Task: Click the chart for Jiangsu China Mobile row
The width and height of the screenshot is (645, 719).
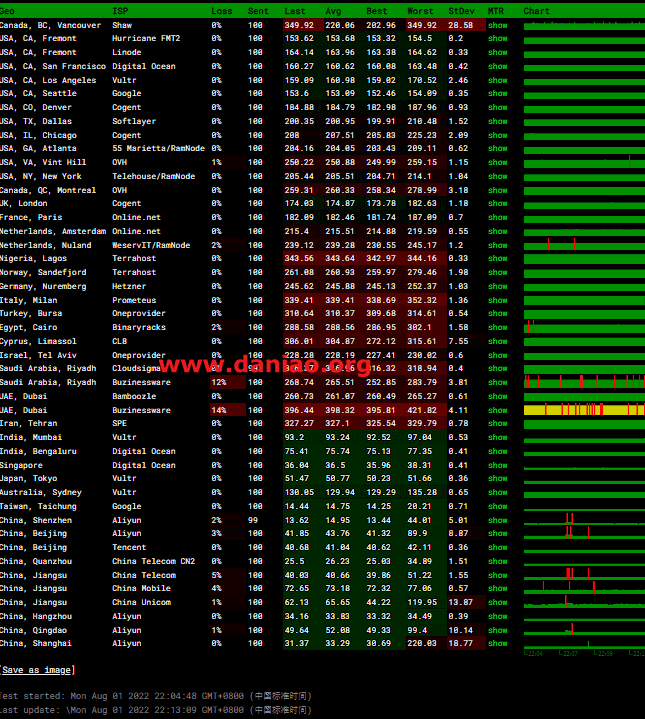Action: [x=584, y=588]
